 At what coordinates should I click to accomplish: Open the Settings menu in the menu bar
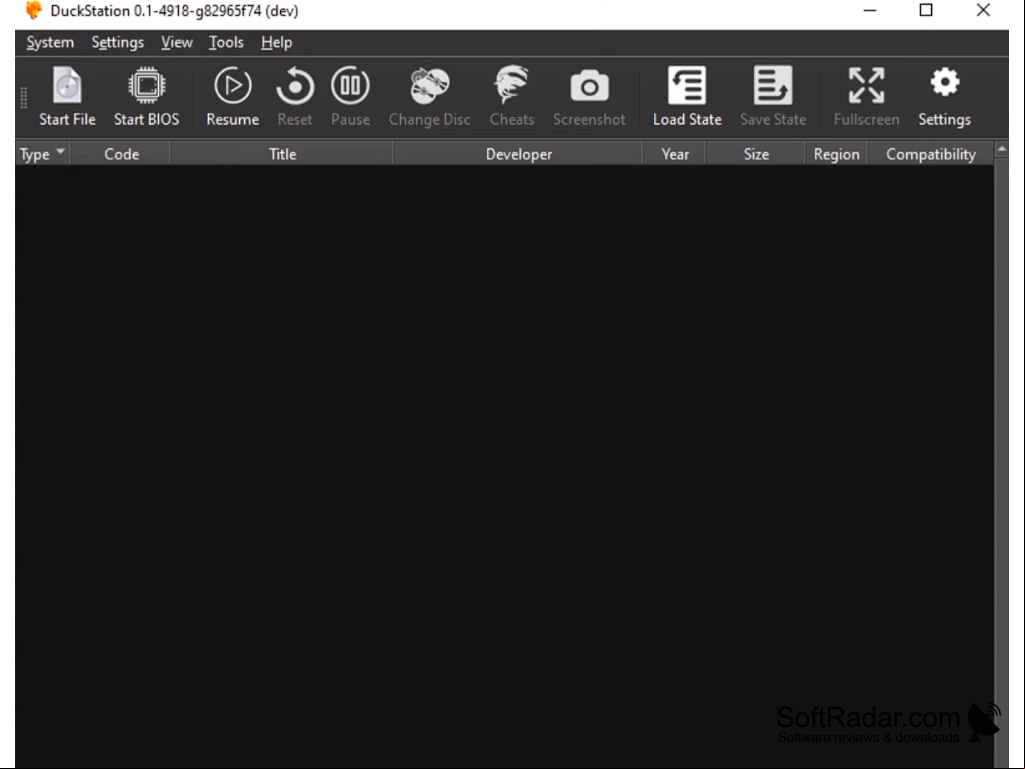click(x=118, y=43)
